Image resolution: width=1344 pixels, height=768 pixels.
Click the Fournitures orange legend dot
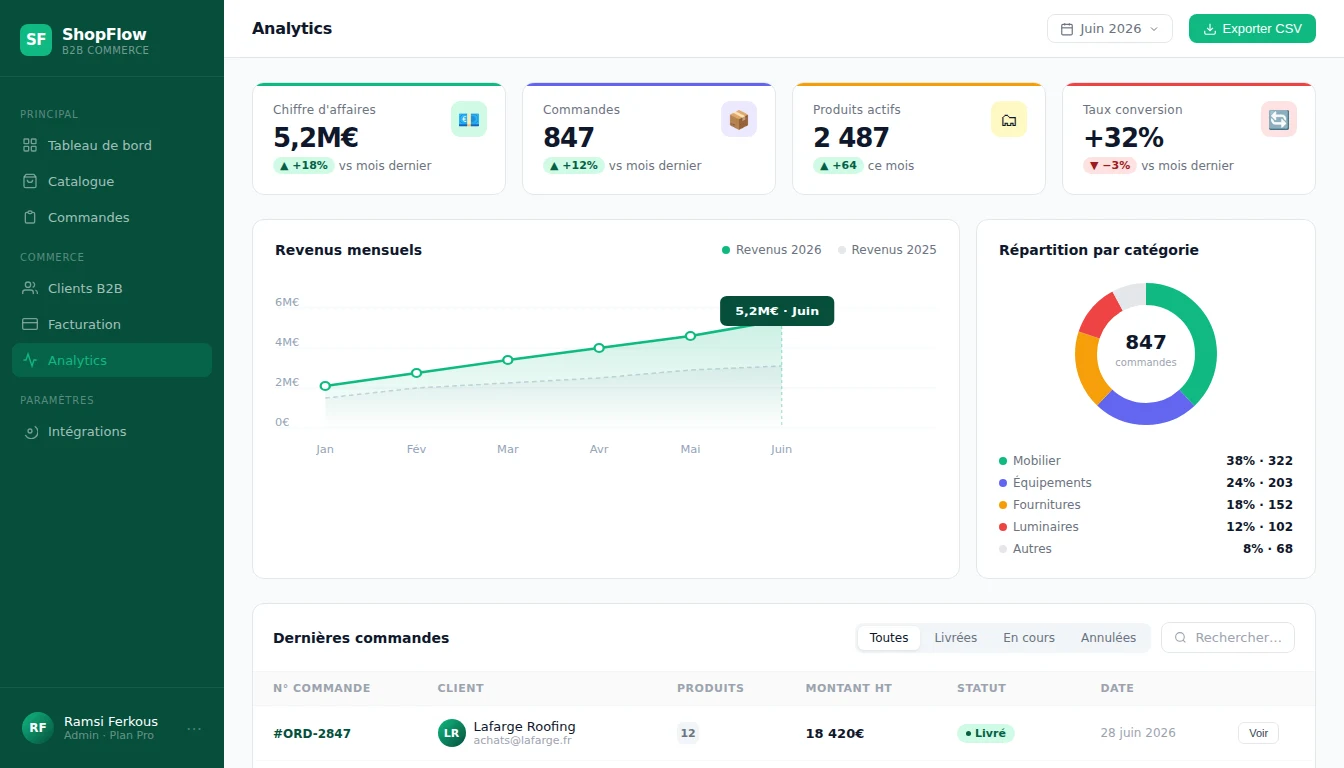point(1003,505)
